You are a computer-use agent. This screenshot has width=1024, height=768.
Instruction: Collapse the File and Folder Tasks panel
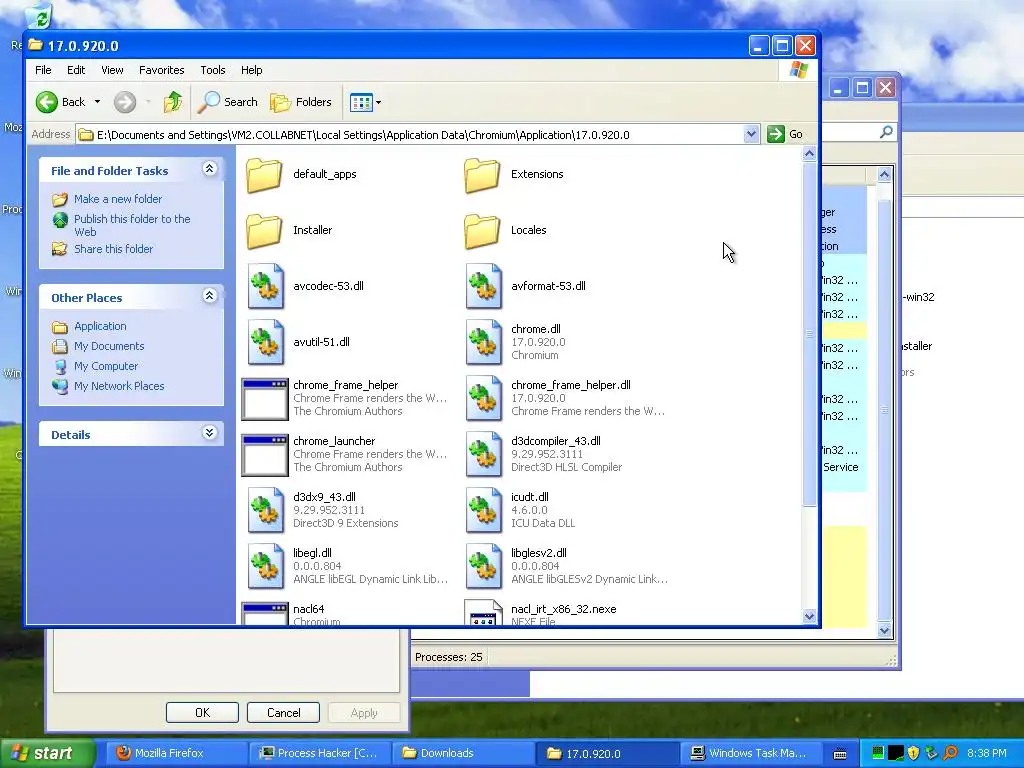209,169
